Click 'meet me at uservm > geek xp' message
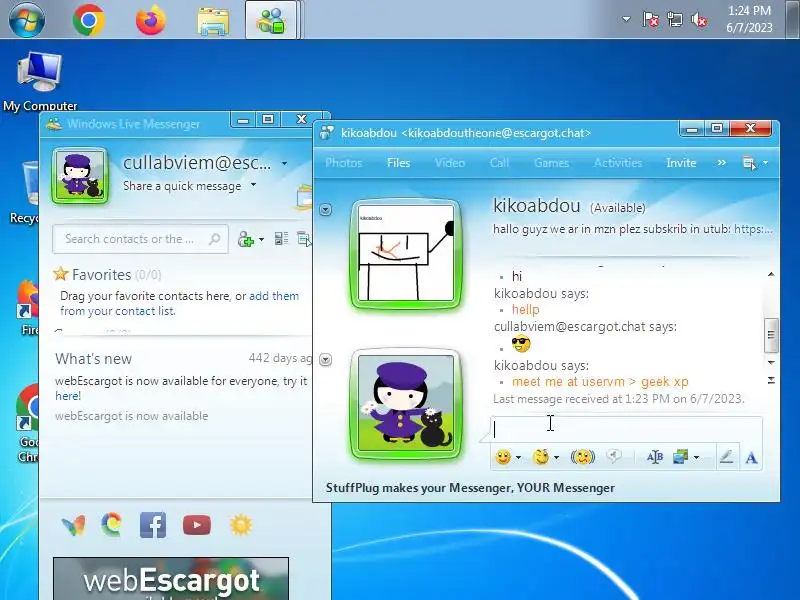Image resolution: width=800 pixels, height=600 pixels. 600,382
